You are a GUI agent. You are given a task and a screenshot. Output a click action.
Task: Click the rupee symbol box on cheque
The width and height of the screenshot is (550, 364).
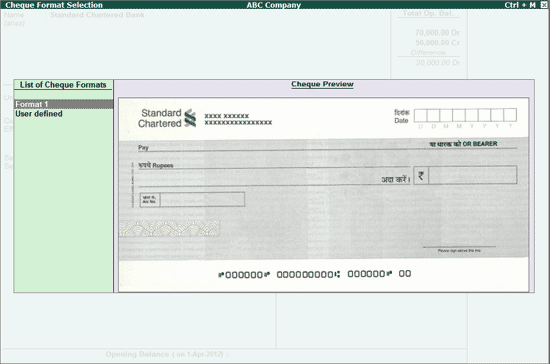[x=421, y=175]
